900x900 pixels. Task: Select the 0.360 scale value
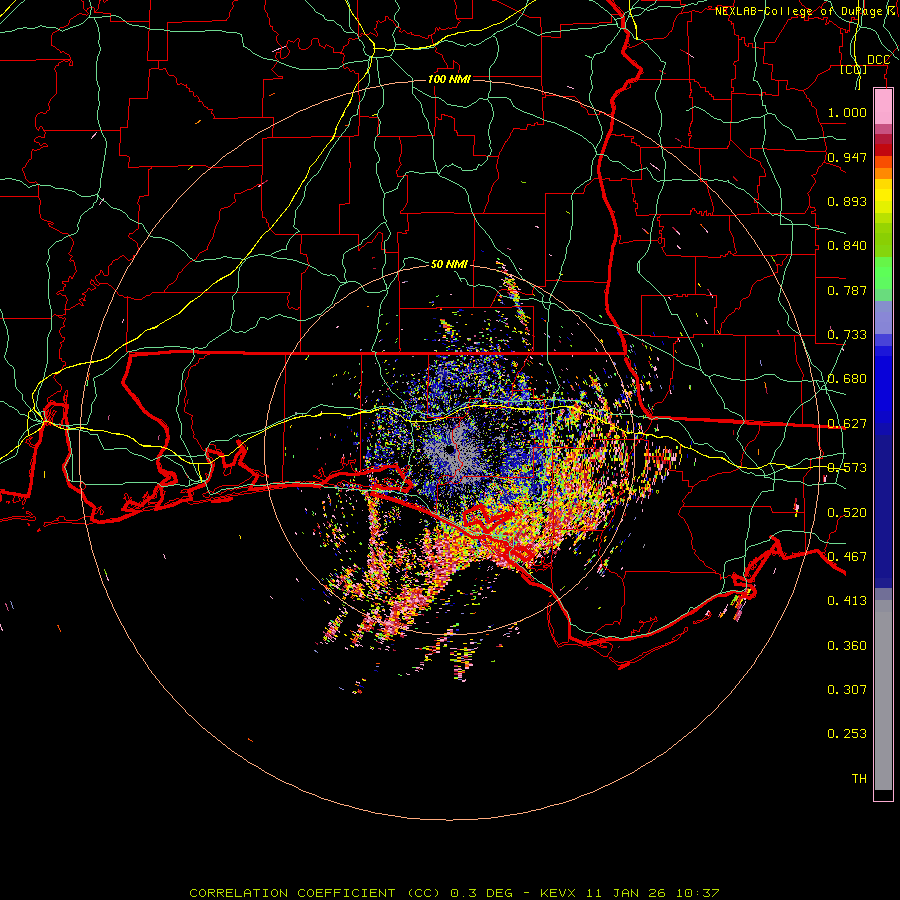(x=847, y=646)
